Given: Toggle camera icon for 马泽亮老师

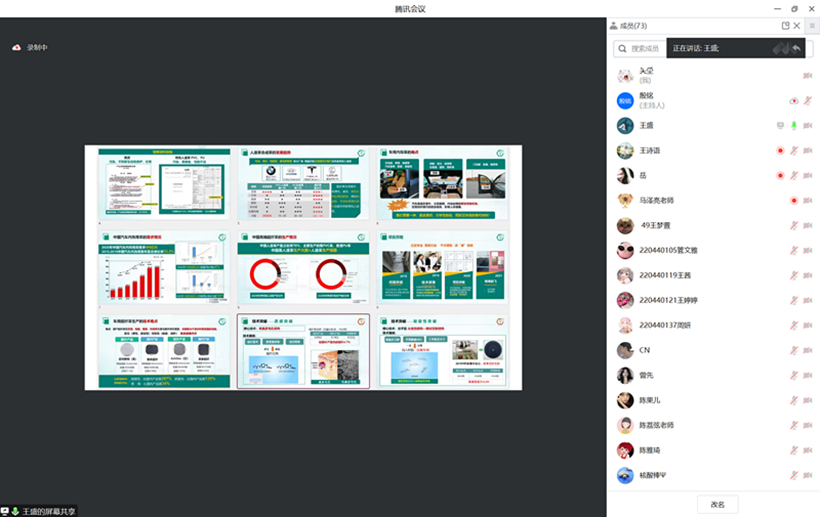Looking at the screenshot, I should click(807, 200).
